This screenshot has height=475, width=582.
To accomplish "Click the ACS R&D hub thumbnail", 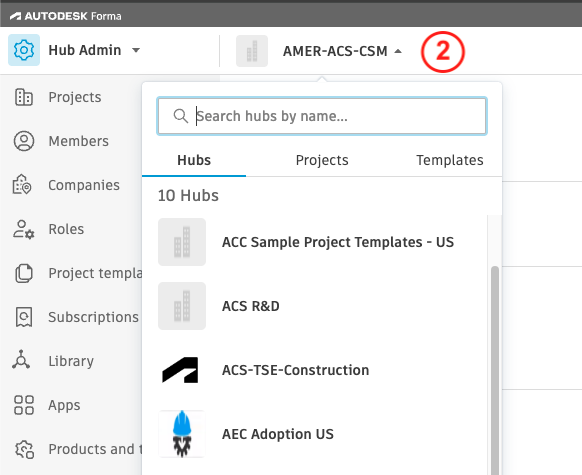I will pyautogui.click(x=182, y=306).
